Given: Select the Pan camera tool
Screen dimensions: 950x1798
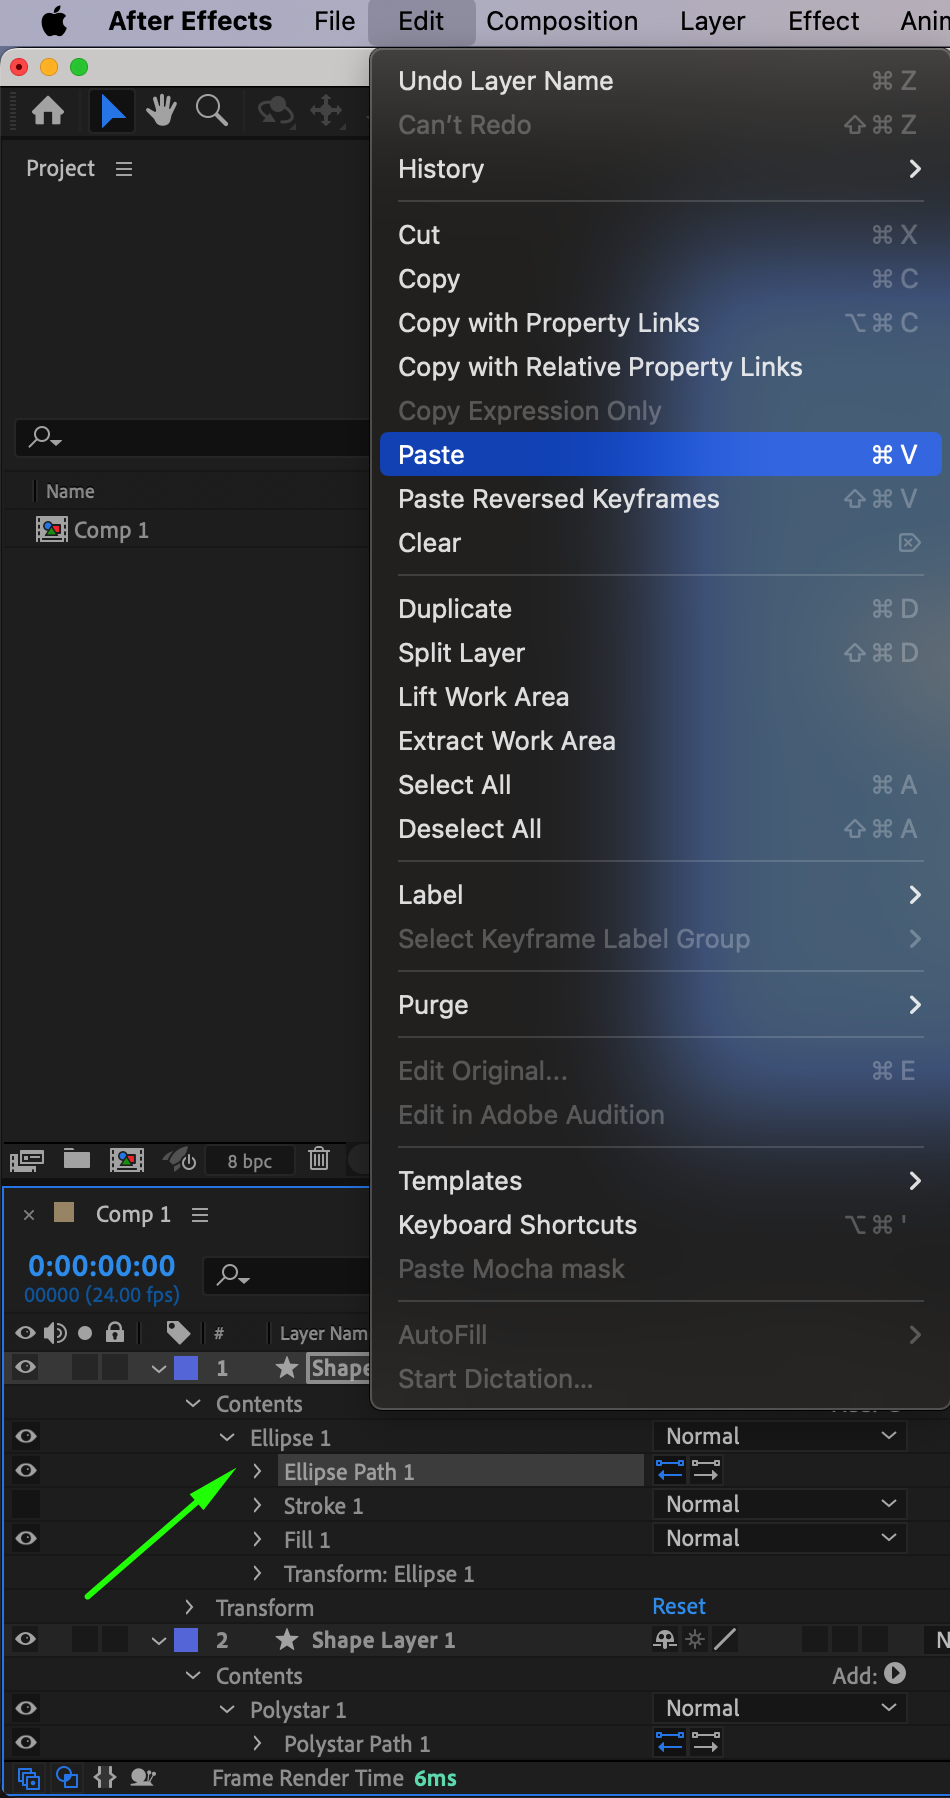Looking at the screenshot, I should pyautogui.click(x=327, y=110).
